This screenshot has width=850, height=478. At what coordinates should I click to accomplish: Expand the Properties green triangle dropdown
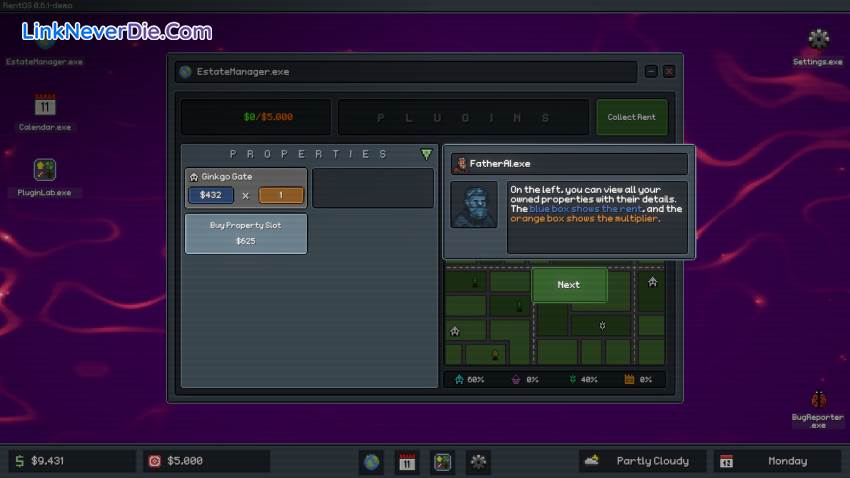[x=426, y=154]
